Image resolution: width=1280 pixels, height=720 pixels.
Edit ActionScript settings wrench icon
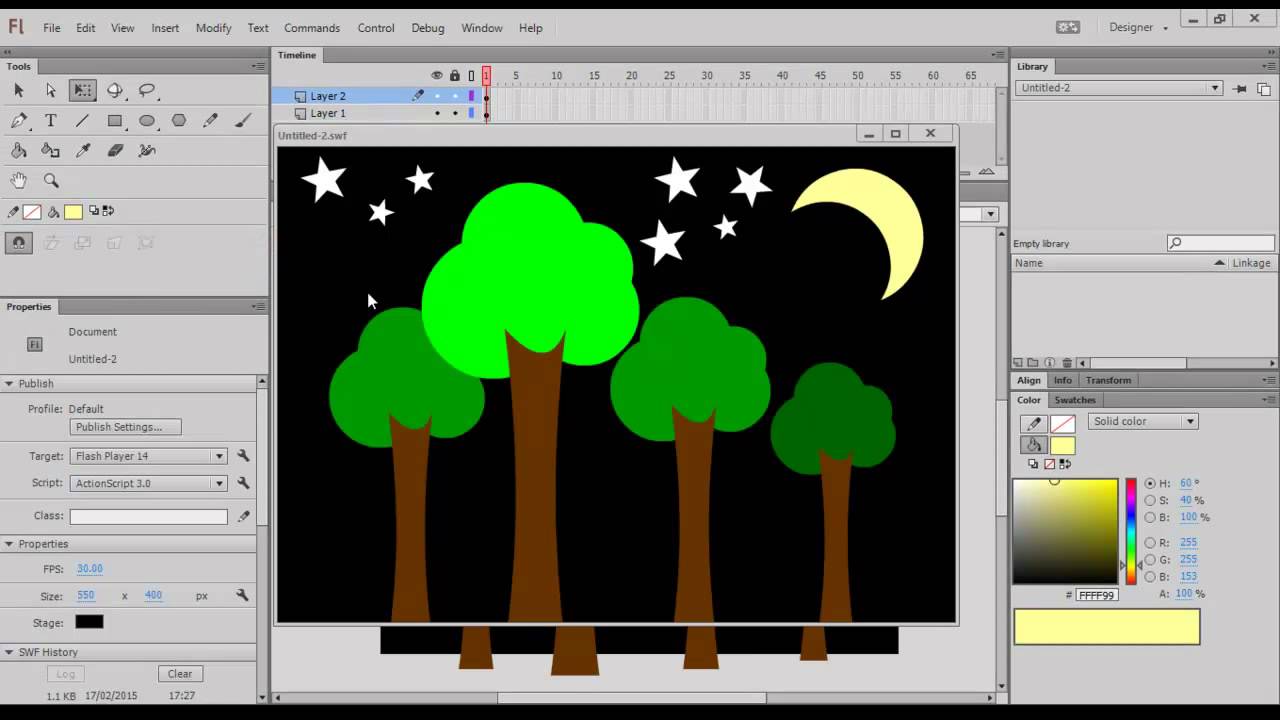243,483
